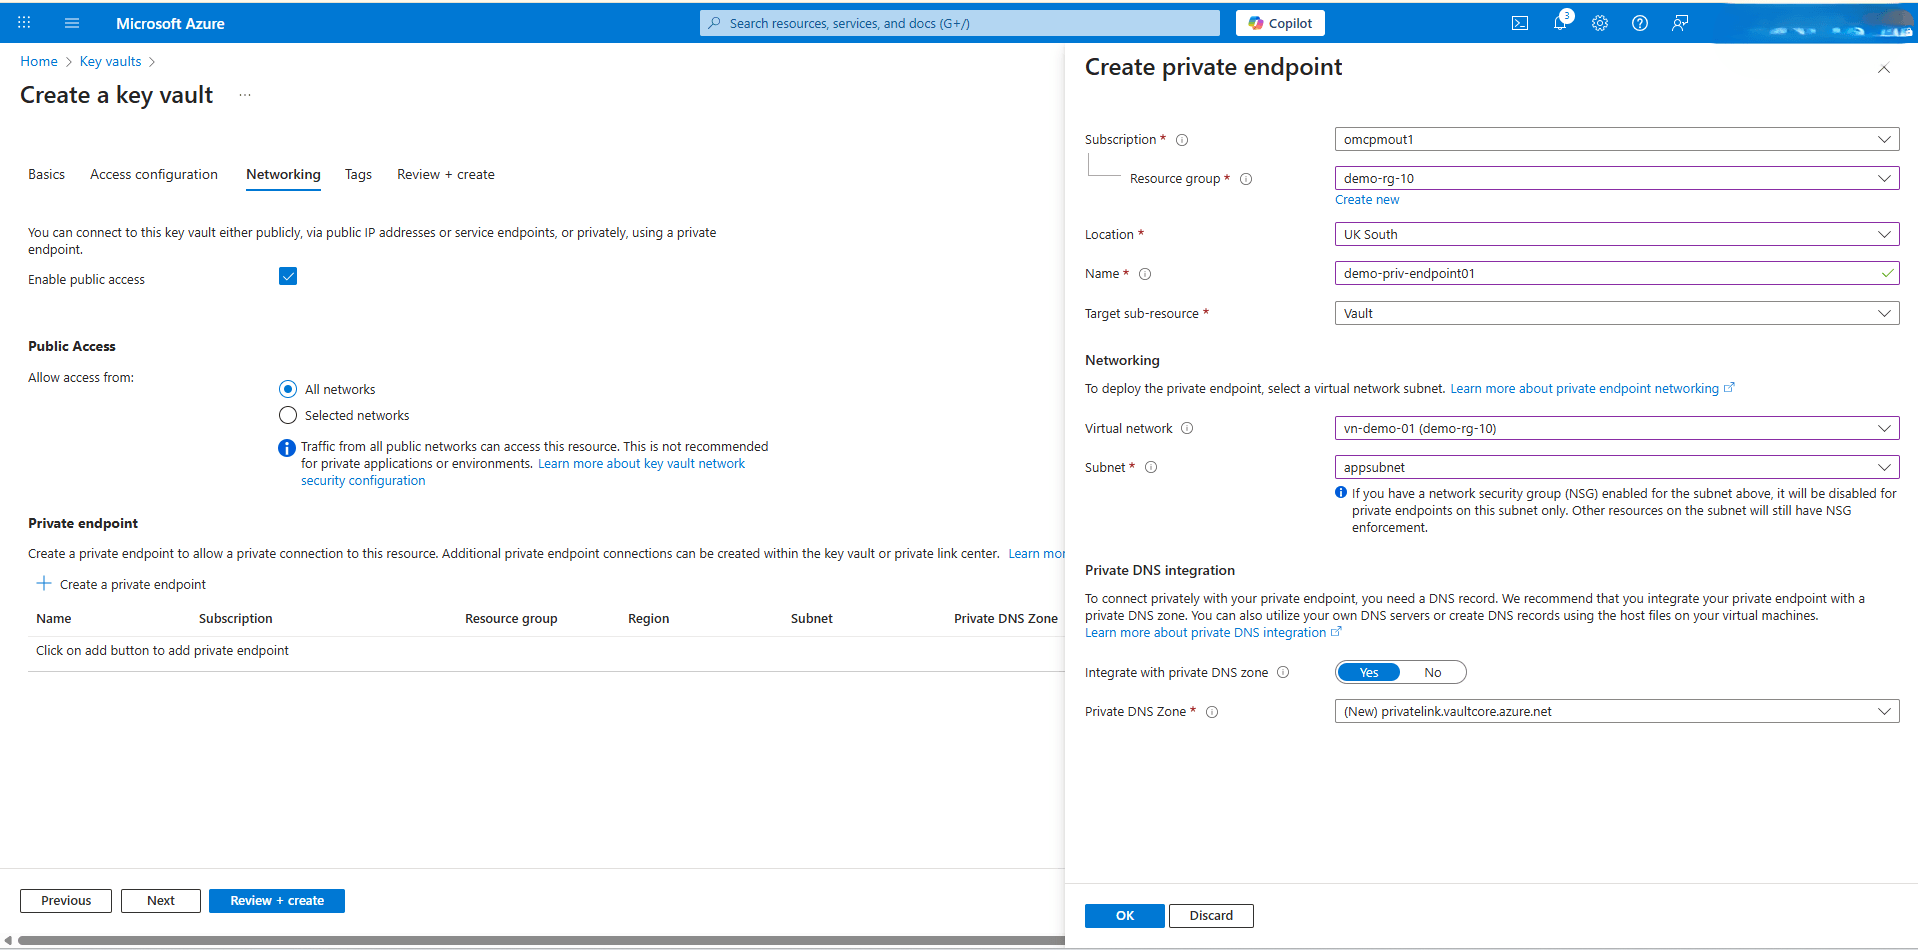Uncheck Enable public access
Viewport: 1918px width, 950px height.
288,276
